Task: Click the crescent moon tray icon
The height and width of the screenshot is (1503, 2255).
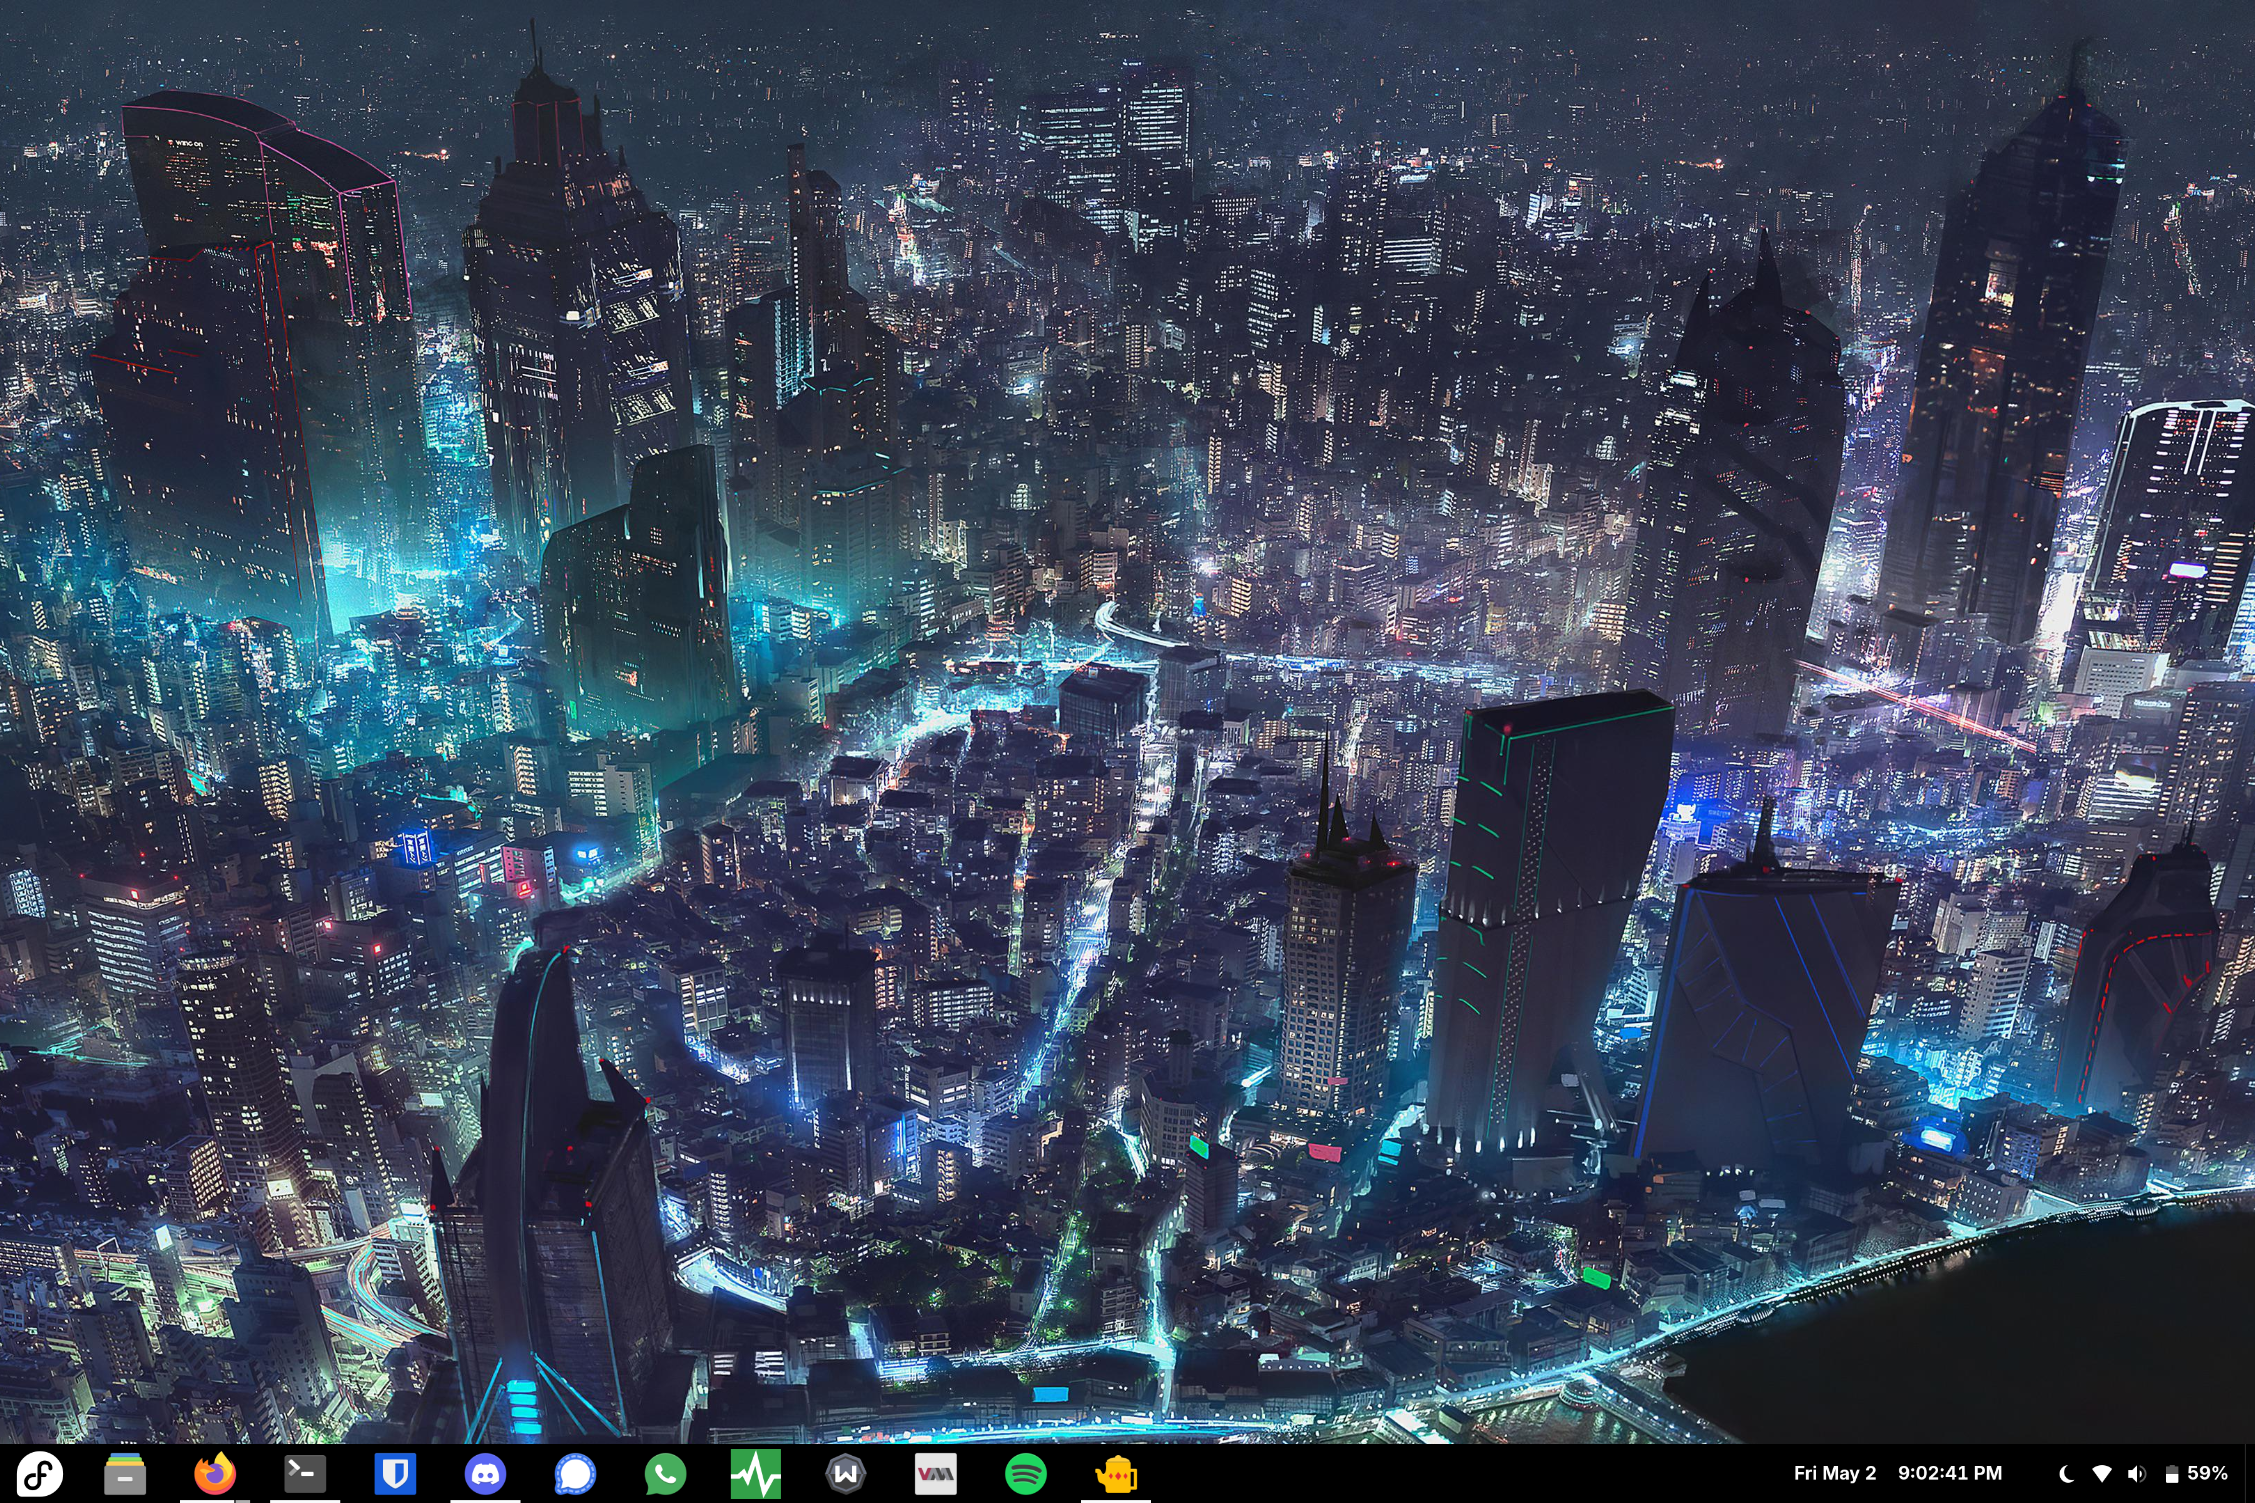Action: coord(2065,1474)
